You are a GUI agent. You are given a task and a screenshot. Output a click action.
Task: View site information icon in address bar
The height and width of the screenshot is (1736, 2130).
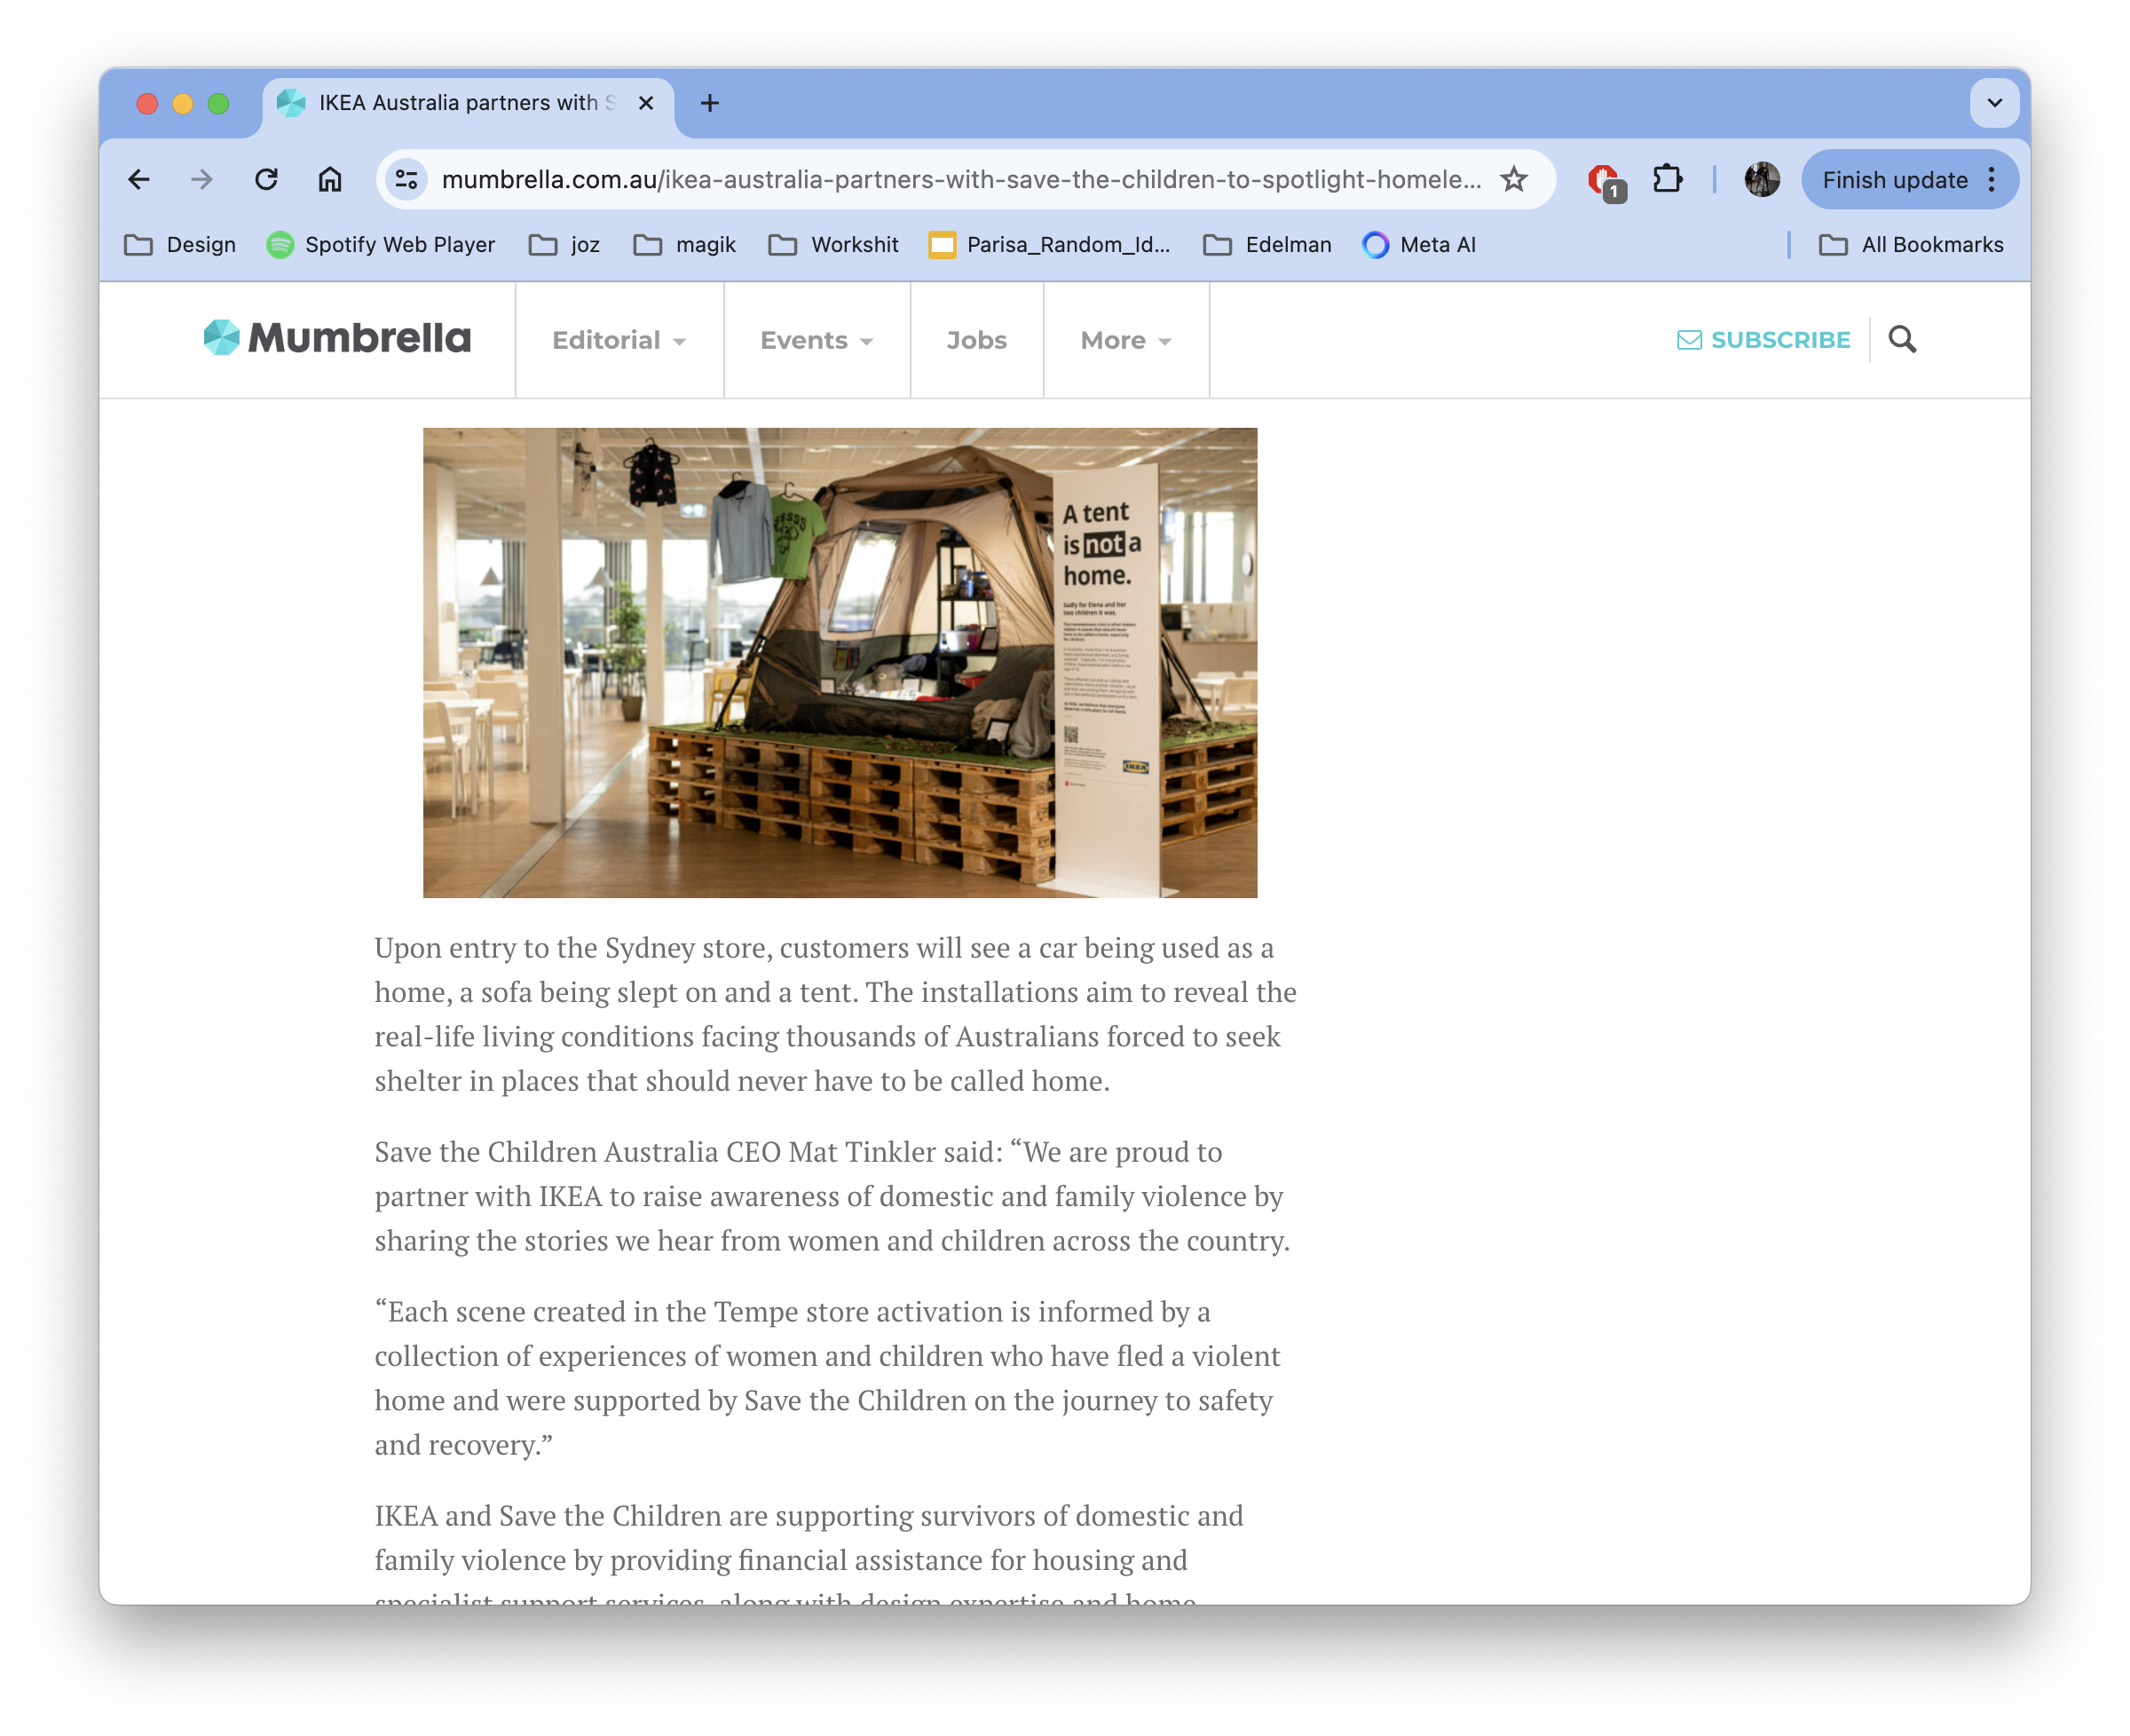[406, 180]
